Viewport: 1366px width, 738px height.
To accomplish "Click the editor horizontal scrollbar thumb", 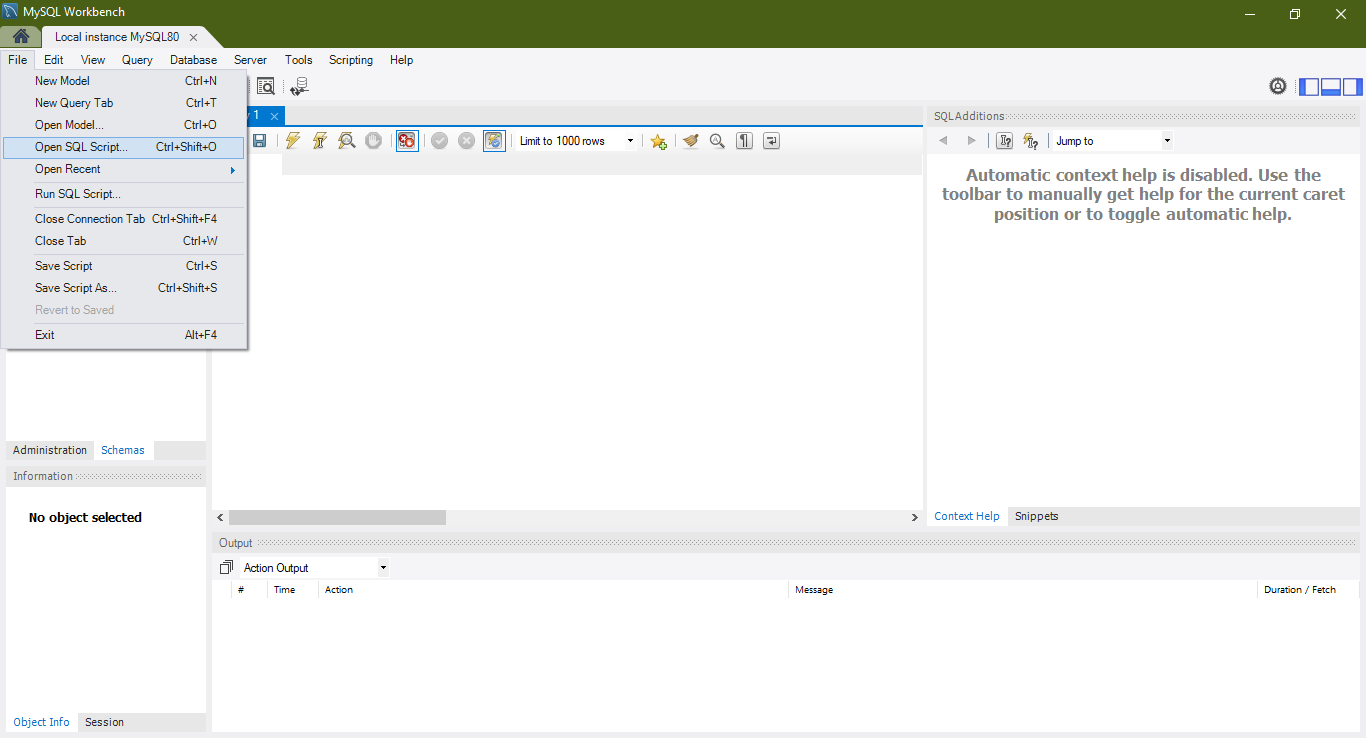I will [x=337, y=517].
